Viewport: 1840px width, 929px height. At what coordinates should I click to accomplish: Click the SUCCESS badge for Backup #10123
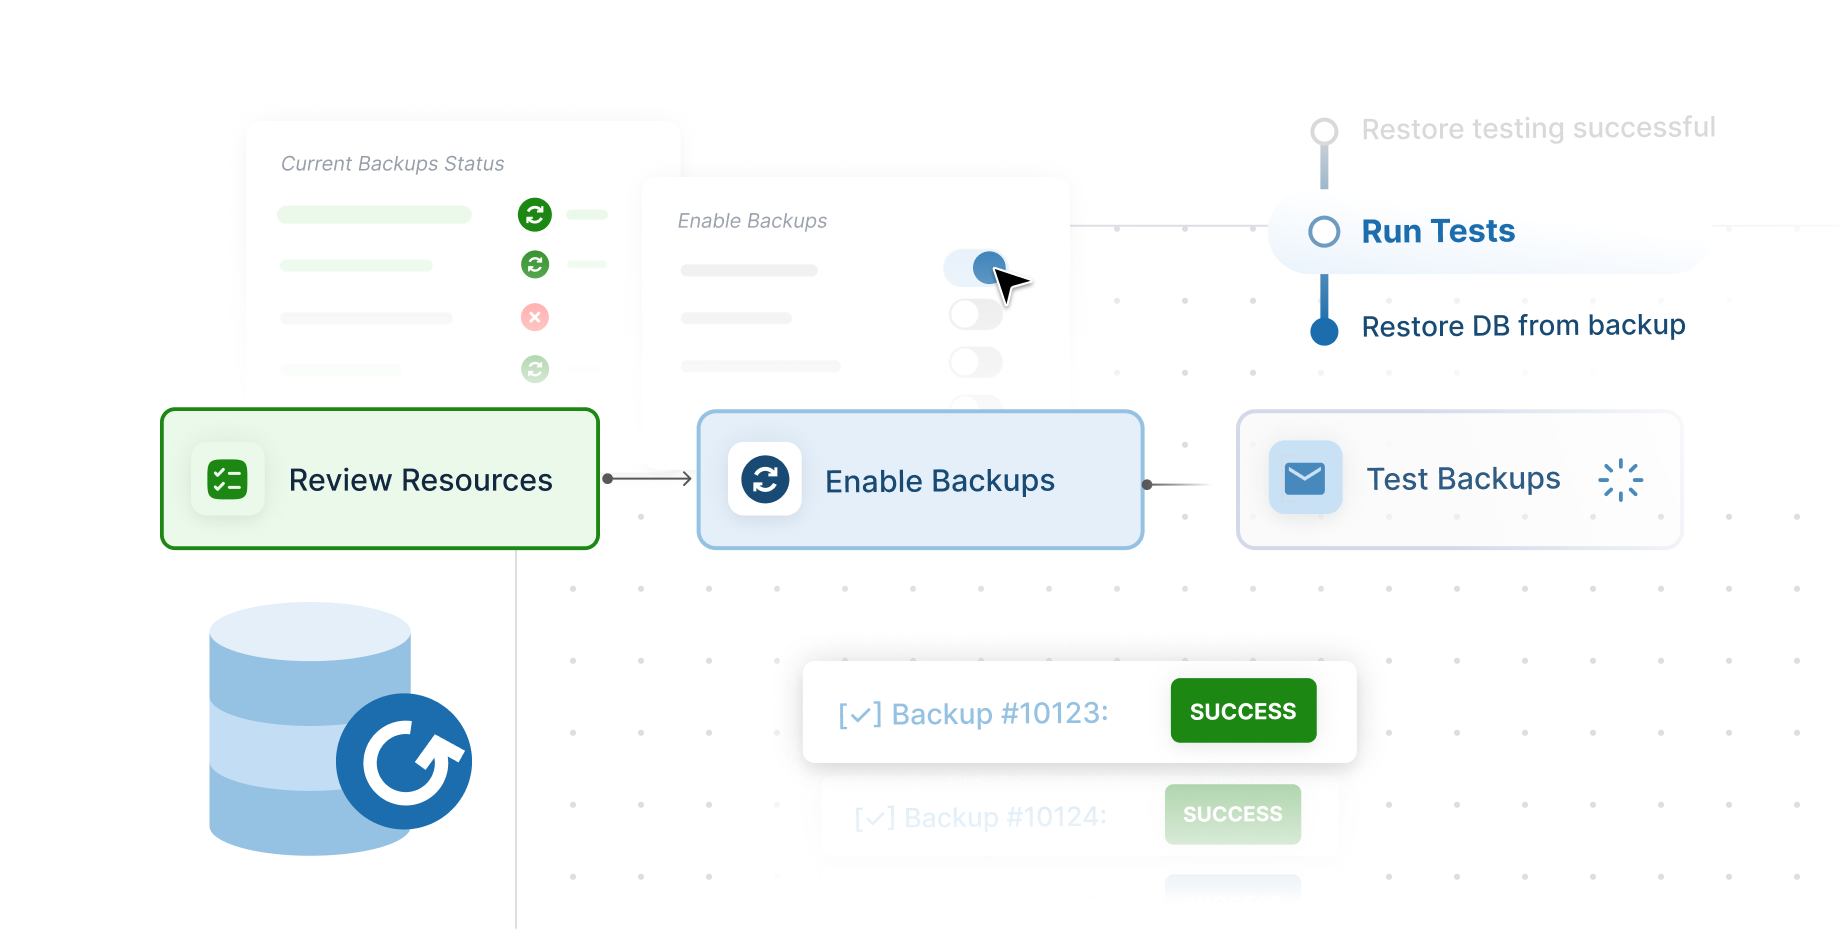(x=1243, y=711)
